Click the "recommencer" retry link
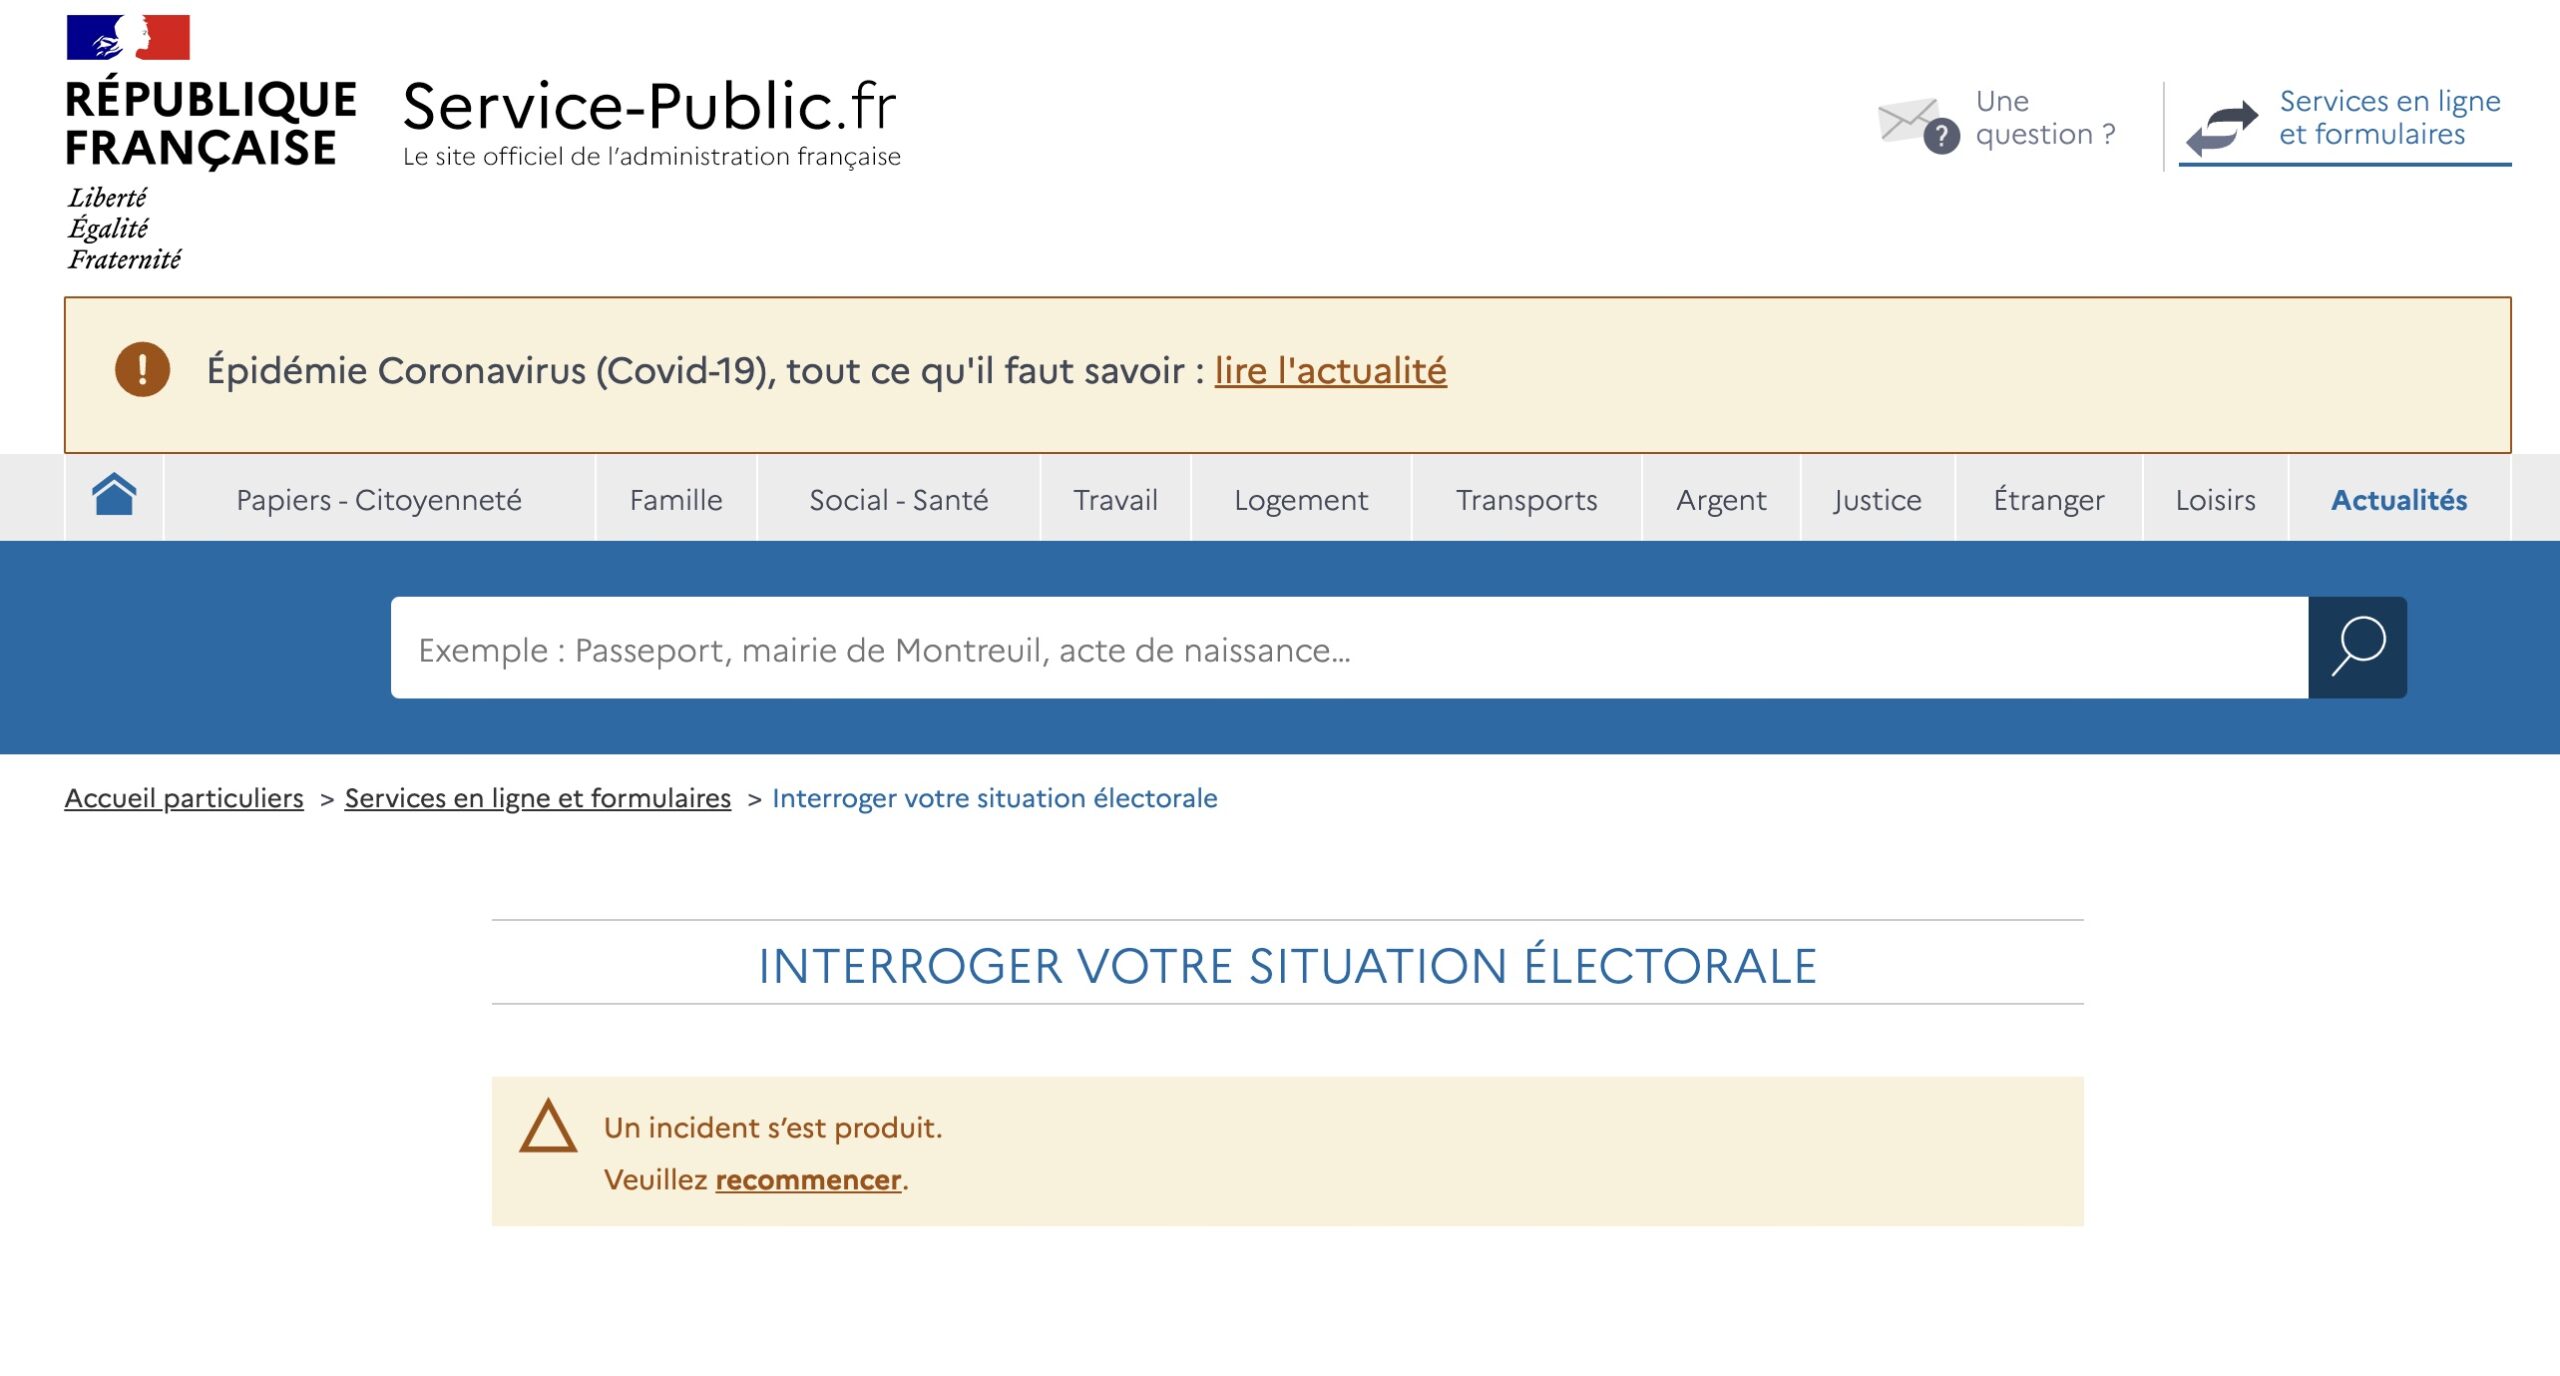This screenshot has width=2560, height=1376. [808, 1180]
